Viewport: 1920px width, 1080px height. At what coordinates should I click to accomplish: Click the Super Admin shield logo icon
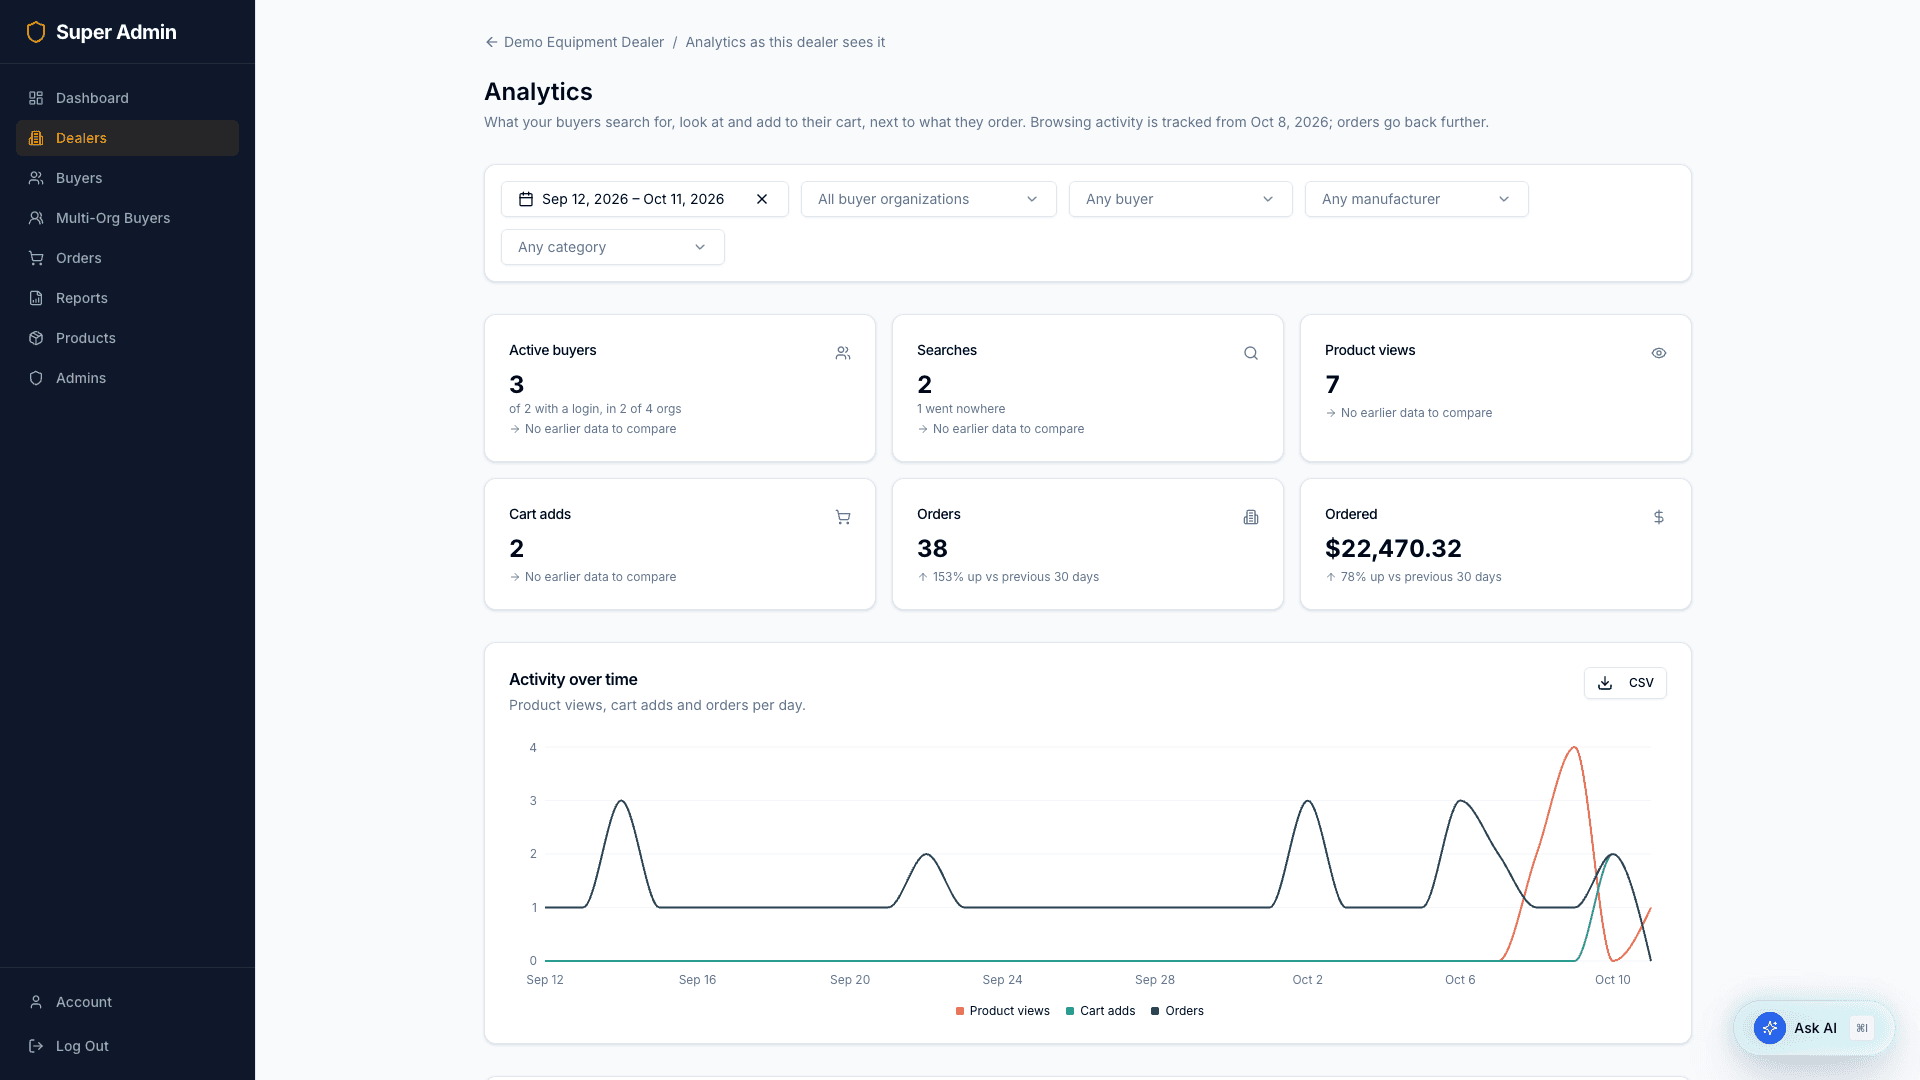point(36,32)
